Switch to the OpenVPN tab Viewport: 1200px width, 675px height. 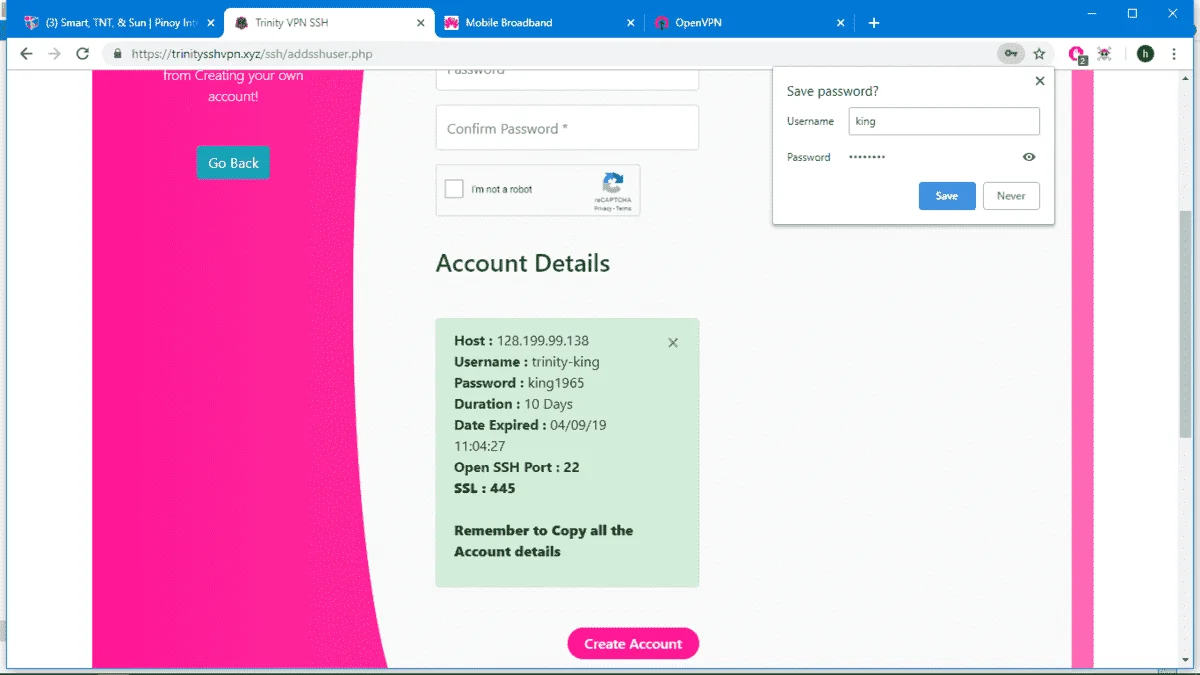[748, 23]
